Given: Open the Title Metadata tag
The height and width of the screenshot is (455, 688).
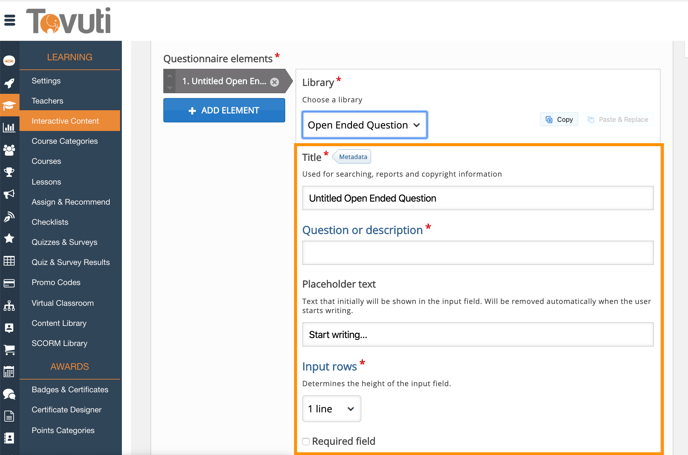Looking at the screenshot, I should (x=352, y=157).
